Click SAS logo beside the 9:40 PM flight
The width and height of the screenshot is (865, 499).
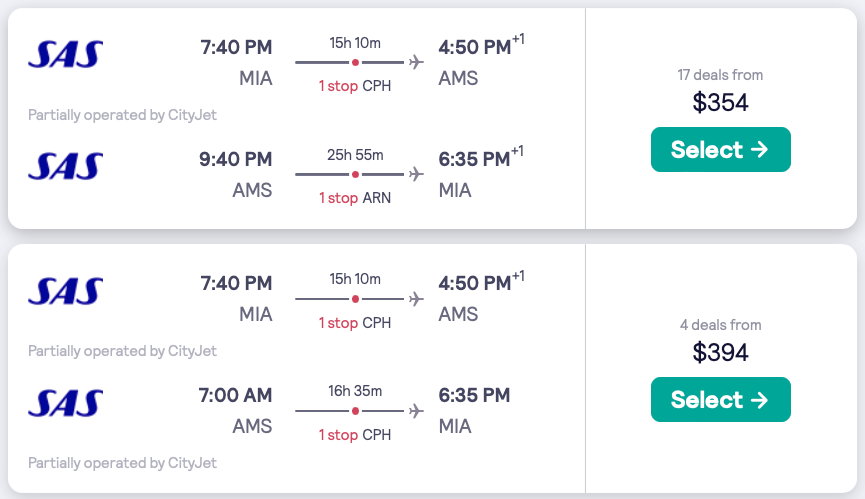[x=66, y=166]
